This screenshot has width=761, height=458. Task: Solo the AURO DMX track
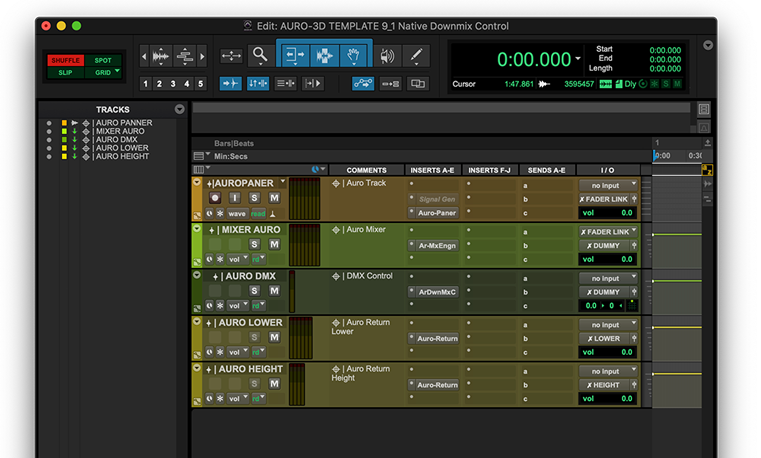point(255,291)
